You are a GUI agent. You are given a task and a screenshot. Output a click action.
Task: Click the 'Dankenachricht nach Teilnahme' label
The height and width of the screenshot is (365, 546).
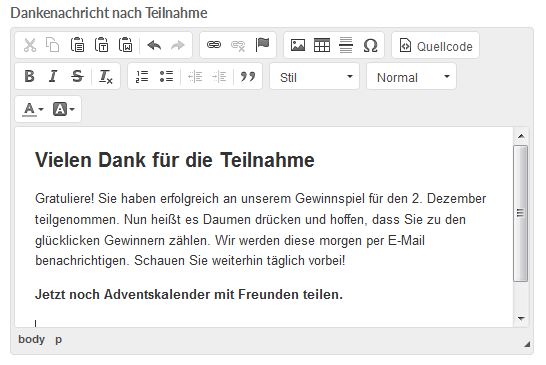[x=109, y=13]
